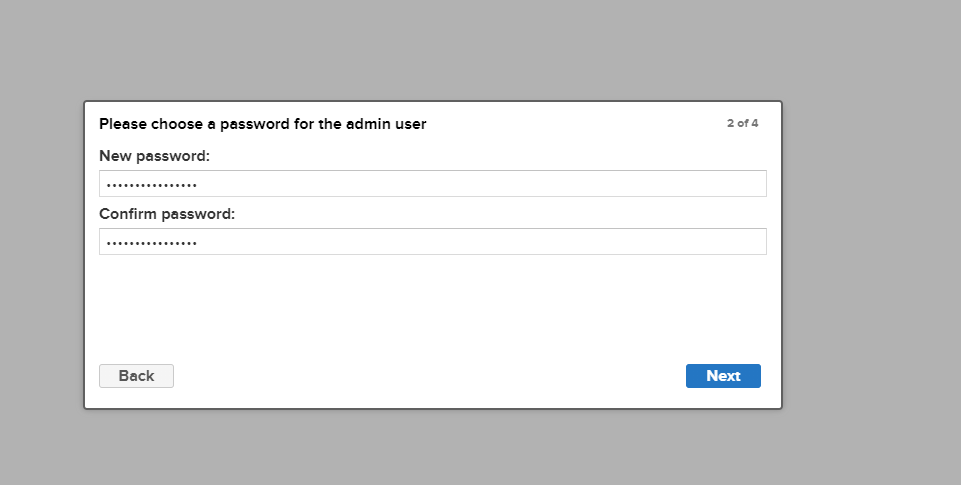
Task: Click the "Confirm password:" label
Action: coord(166,214)
